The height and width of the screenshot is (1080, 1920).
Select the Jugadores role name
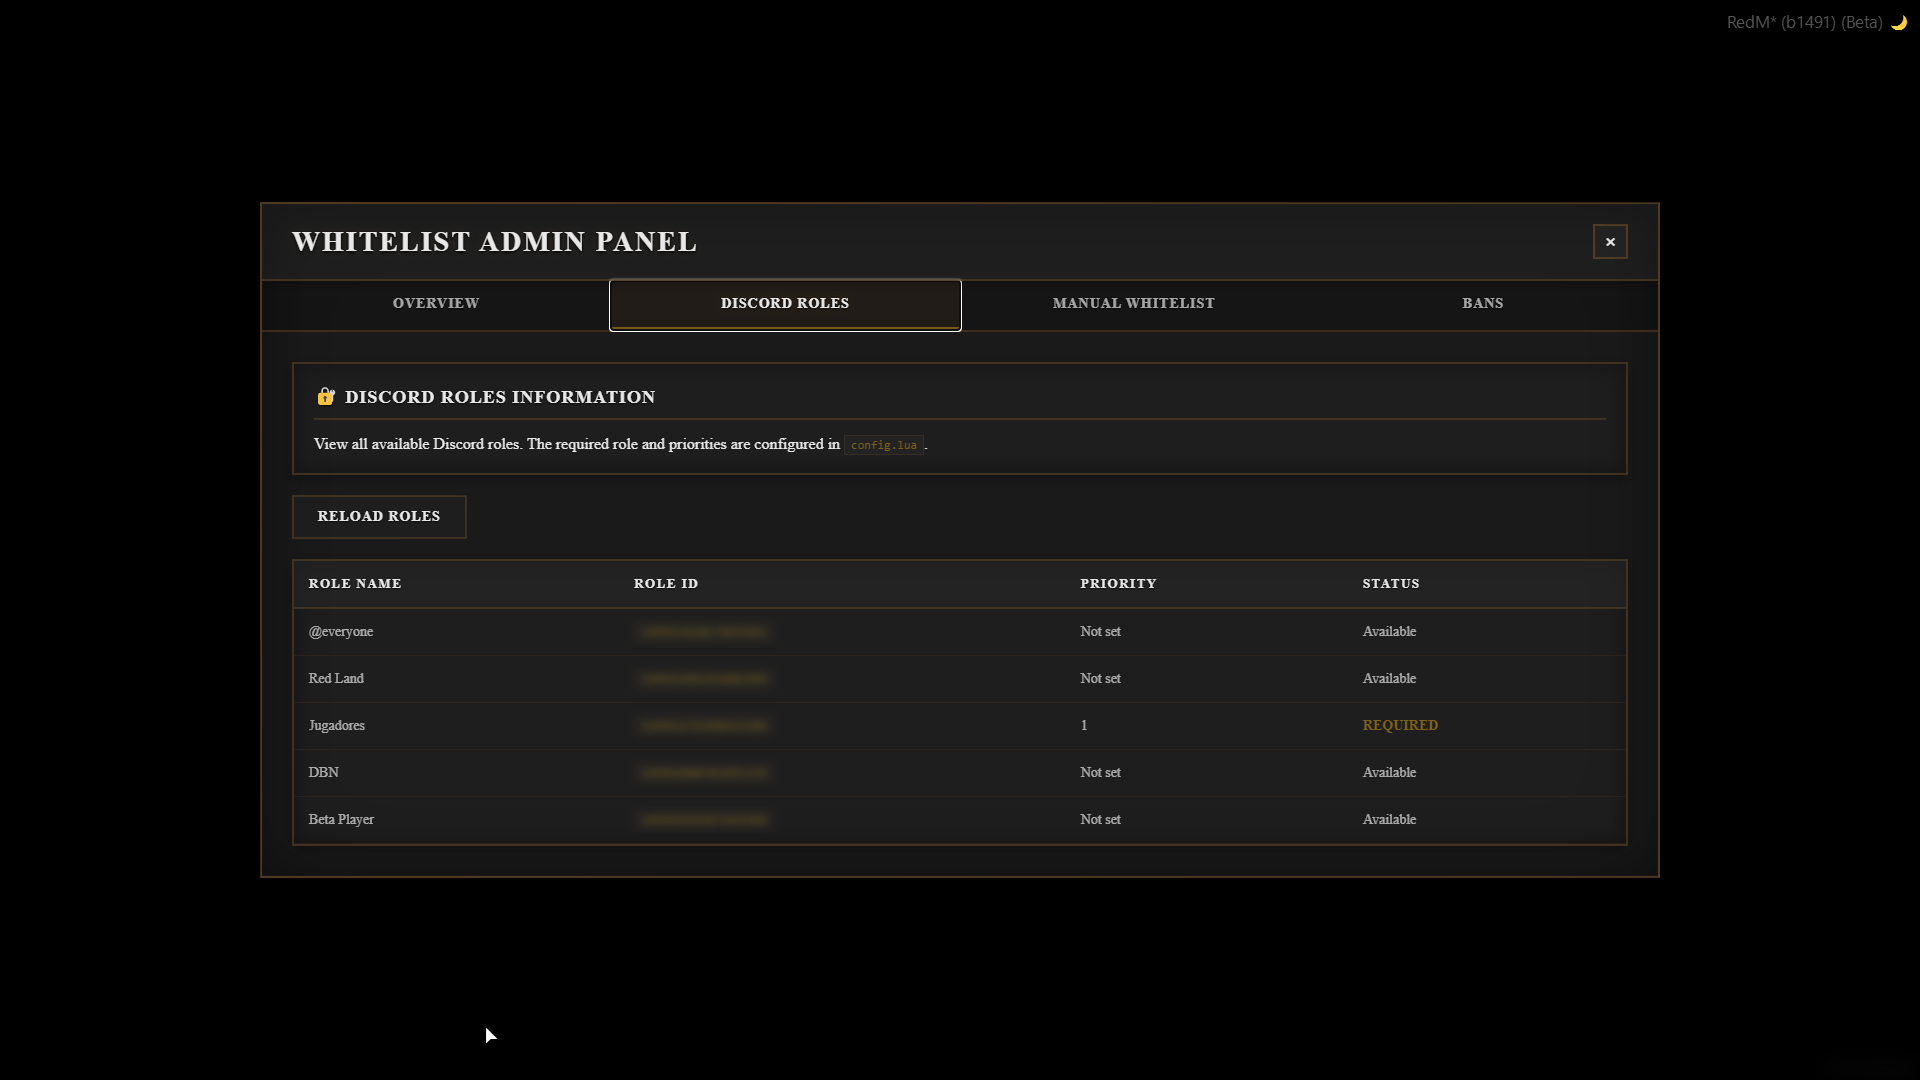pos(337,726)
